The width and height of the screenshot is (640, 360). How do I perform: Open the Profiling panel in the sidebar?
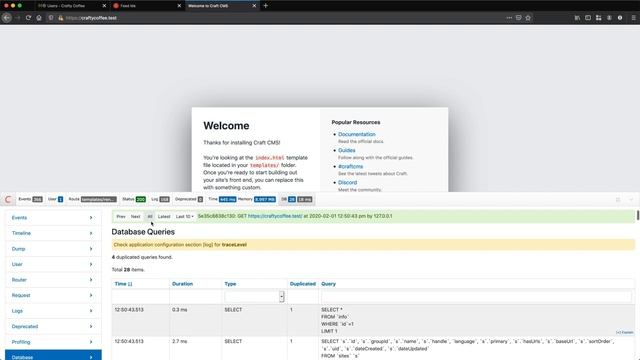(53, 342)
